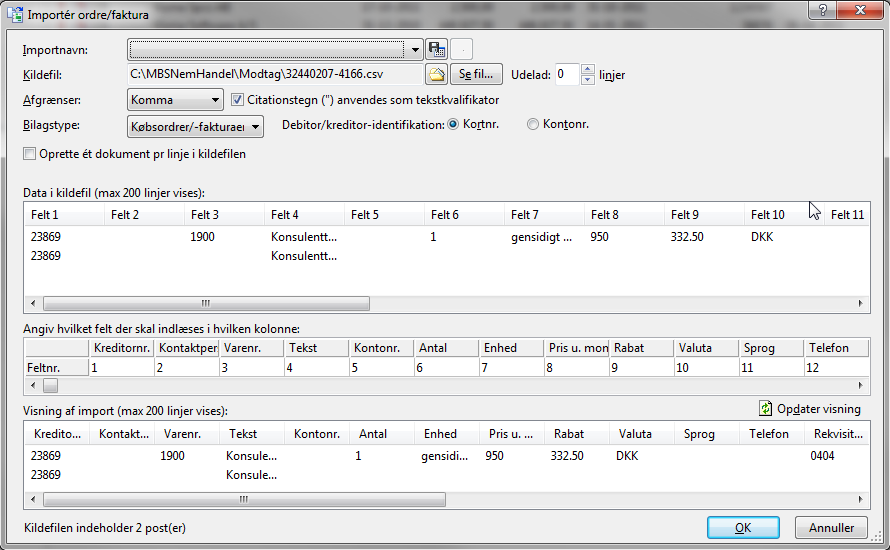Click the Felt 1 column header
This screenshot has width=890, height=550.
pos(64,215)
